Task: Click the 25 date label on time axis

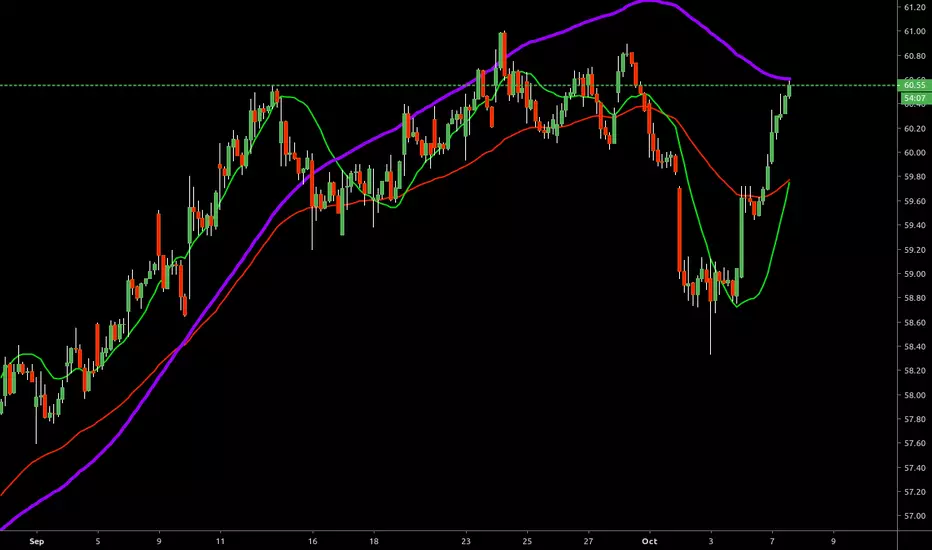Action: (527, 541)
